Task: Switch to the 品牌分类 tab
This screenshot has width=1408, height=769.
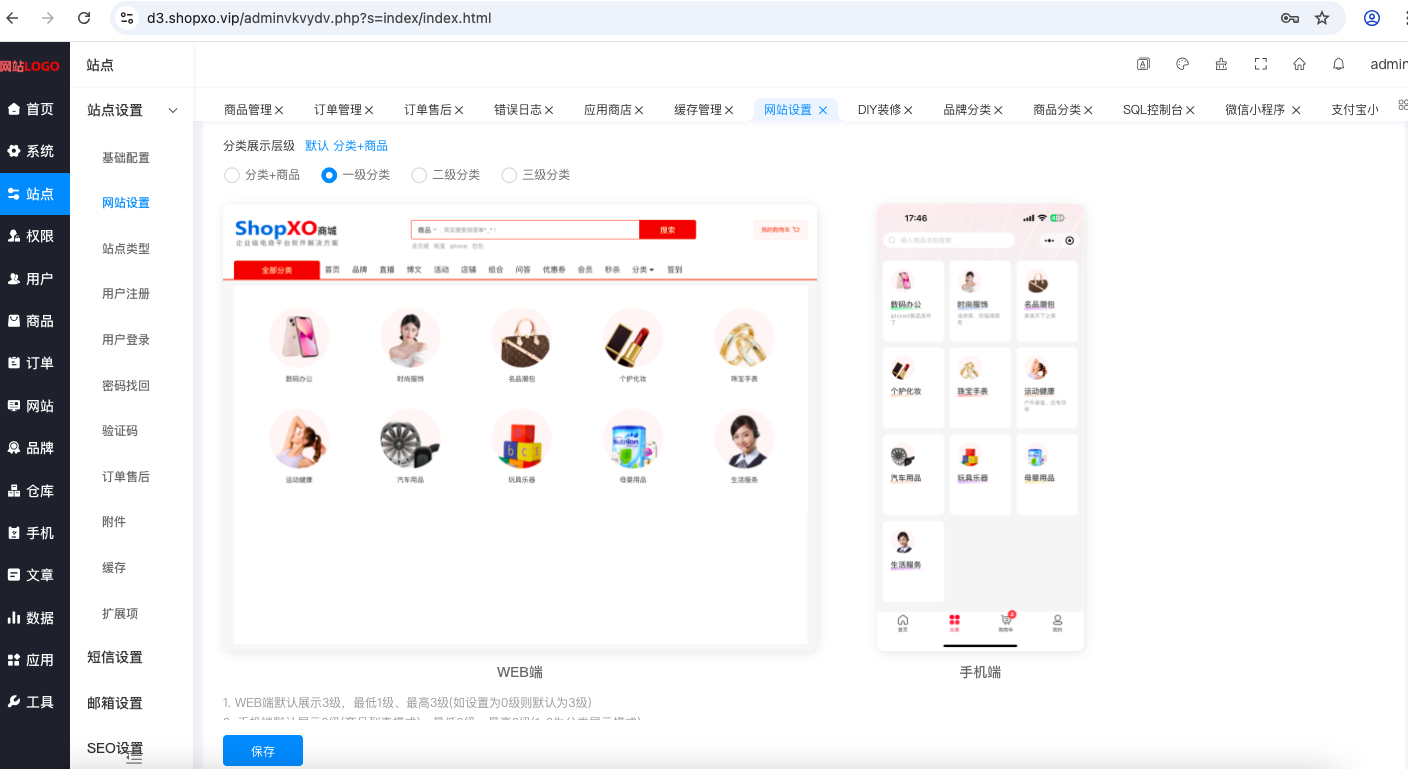Action: click(x=967, y=110)
